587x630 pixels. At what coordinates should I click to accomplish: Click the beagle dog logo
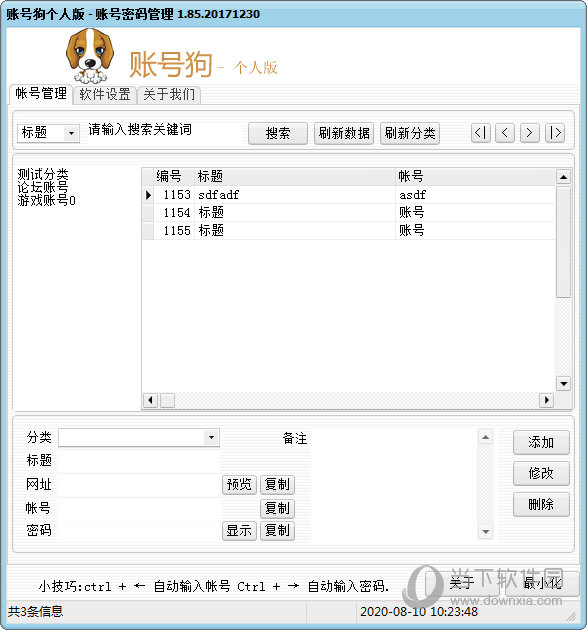(90, 55)
